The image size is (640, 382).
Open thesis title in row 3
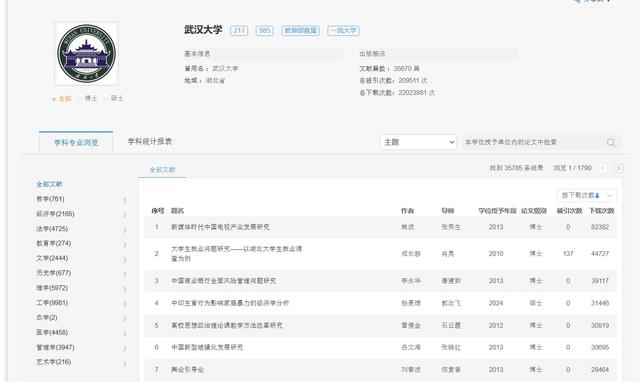point(223,281)
